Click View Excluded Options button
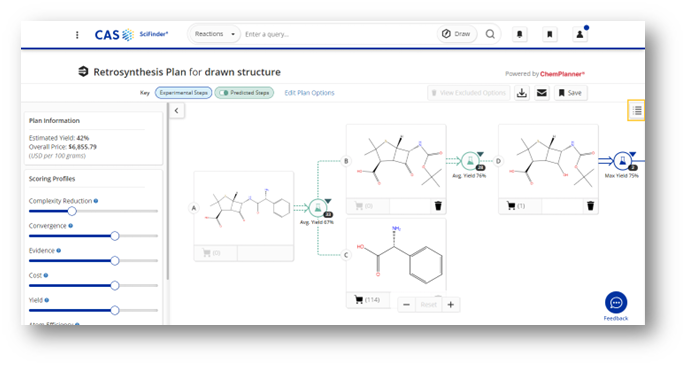This screenshot has width=687, height=367. (469, 93)
